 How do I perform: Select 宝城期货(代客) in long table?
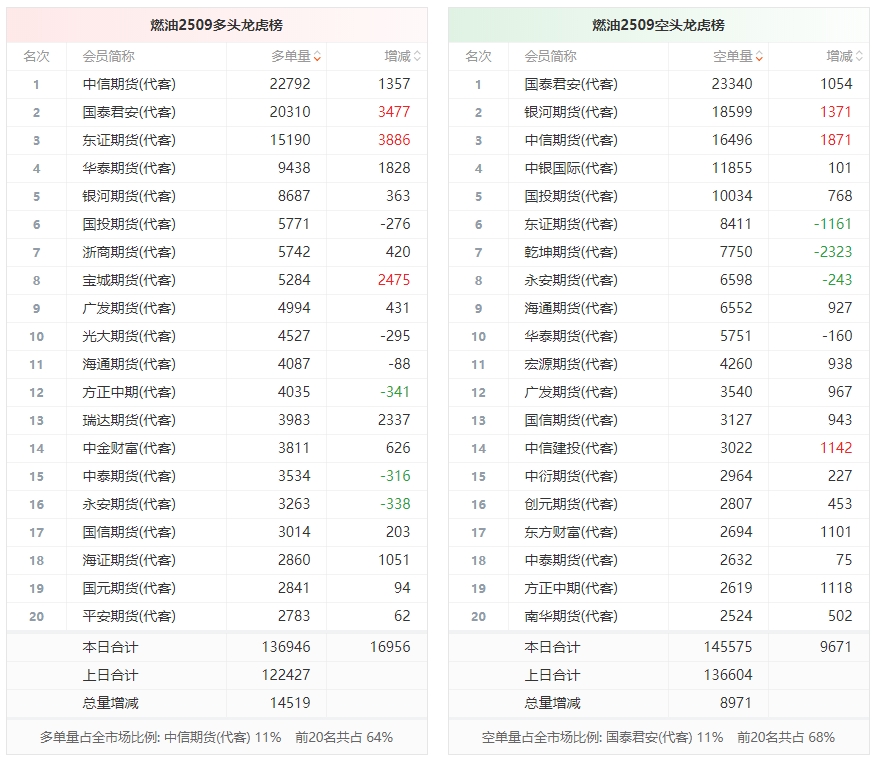coord(129,280)
